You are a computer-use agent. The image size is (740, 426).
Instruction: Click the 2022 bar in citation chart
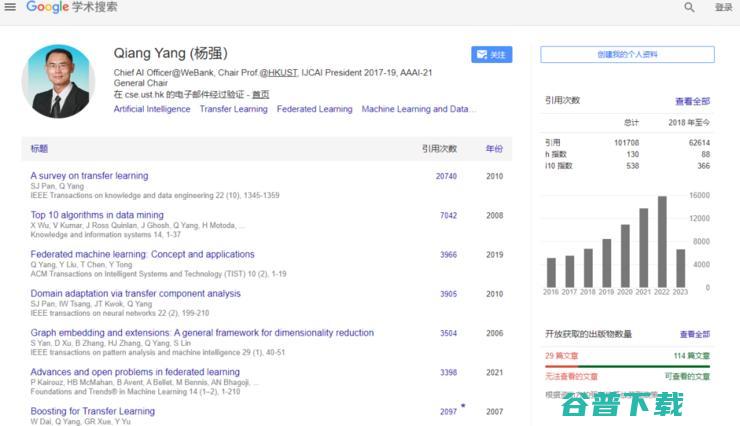[x=662, y=242]
